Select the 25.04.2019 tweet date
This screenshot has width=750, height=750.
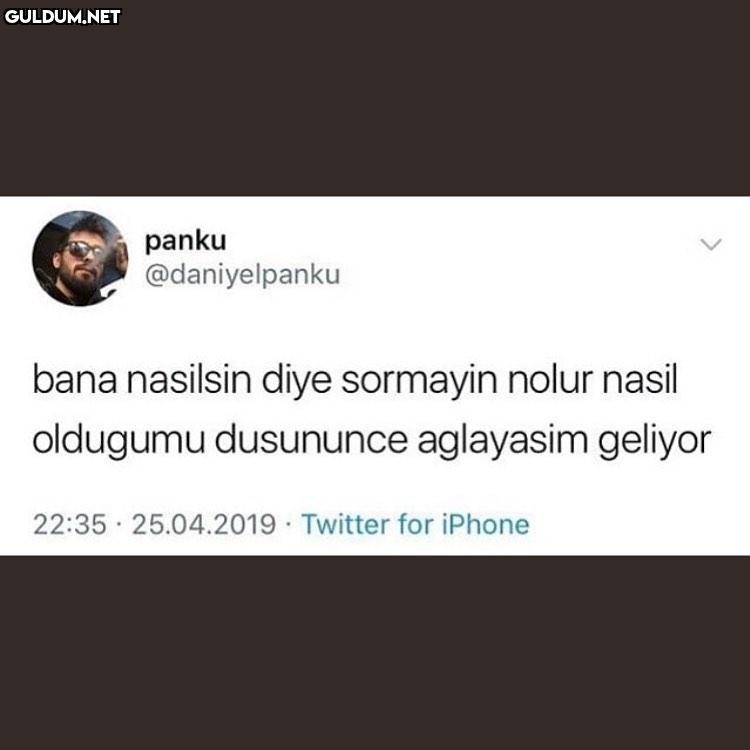(x=204, y=524)
